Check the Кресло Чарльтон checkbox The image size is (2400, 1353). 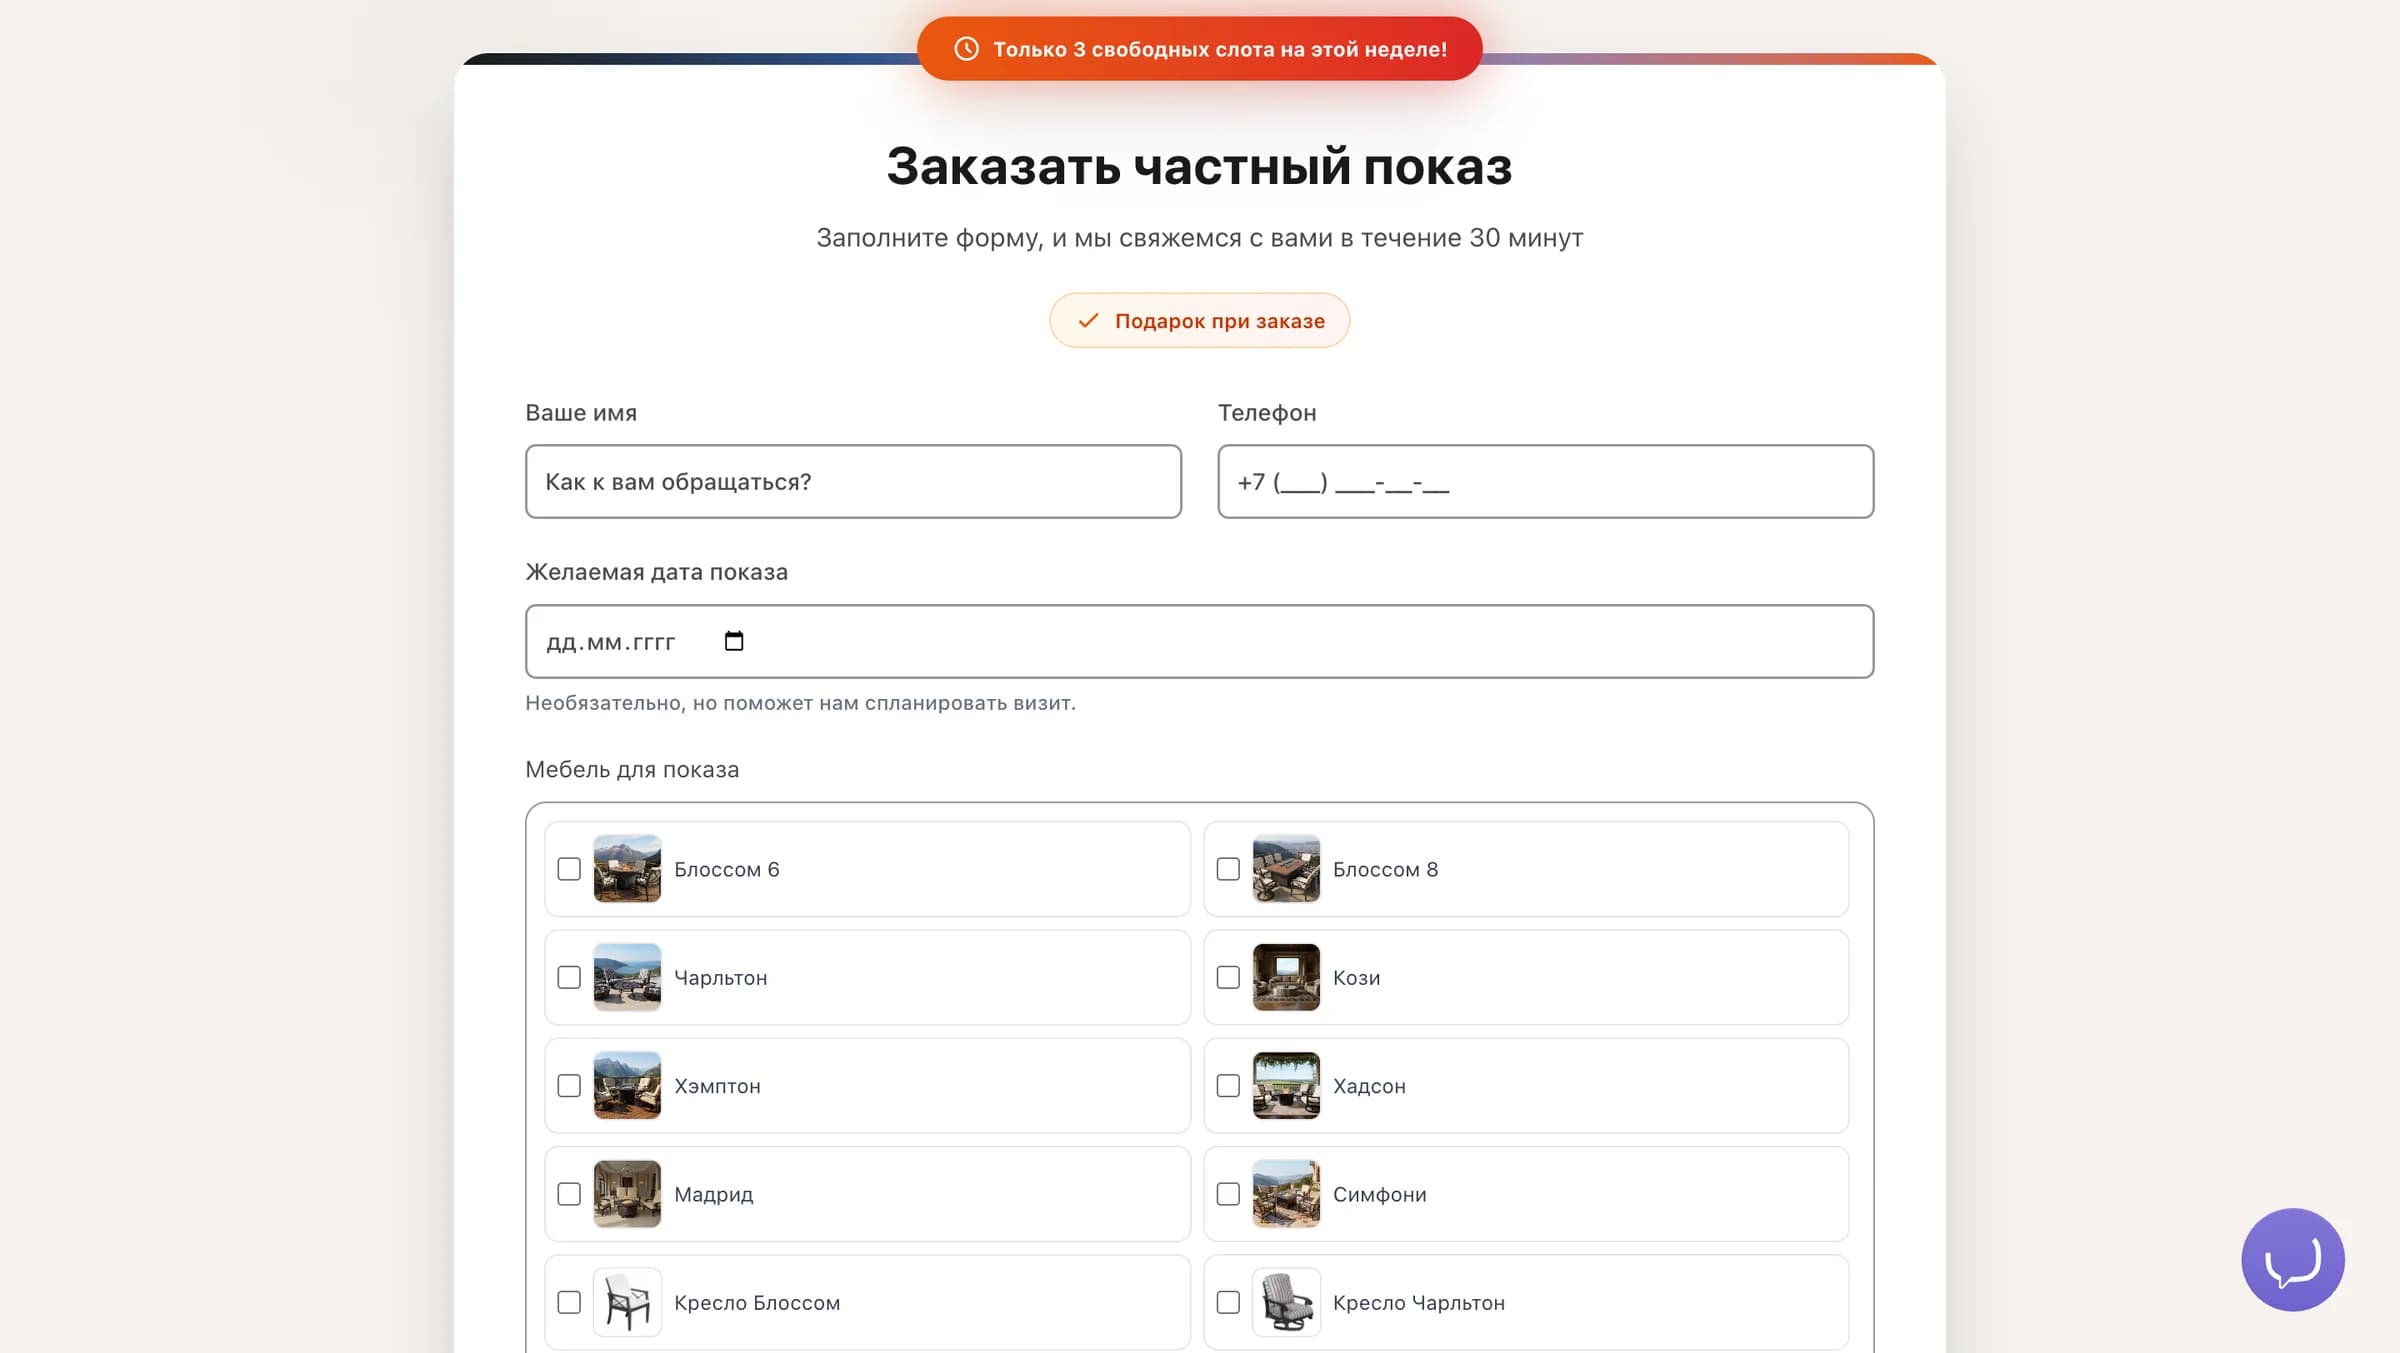pyautogui.click(x=1228, y=1302)
